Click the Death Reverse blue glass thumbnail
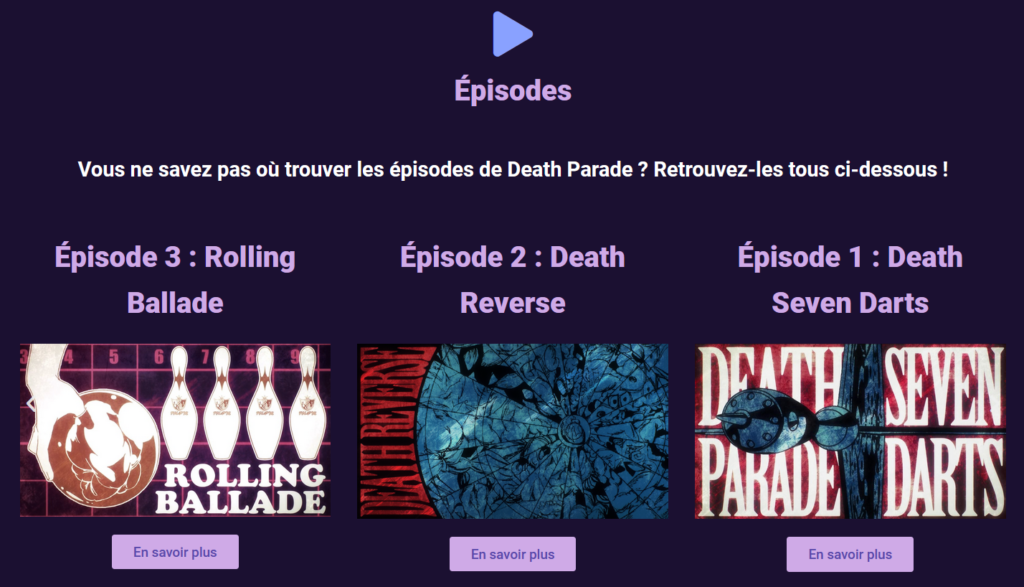1024x587 pixels. [513, 431]
